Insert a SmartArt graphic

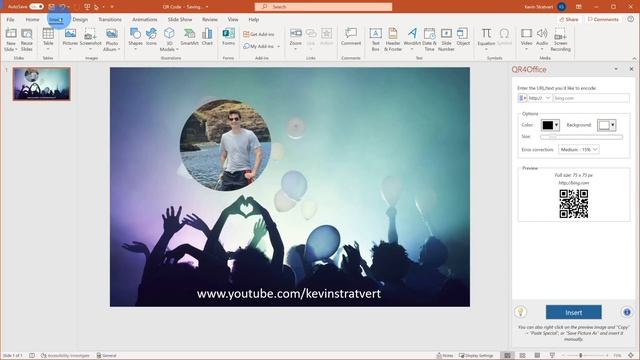189,37
